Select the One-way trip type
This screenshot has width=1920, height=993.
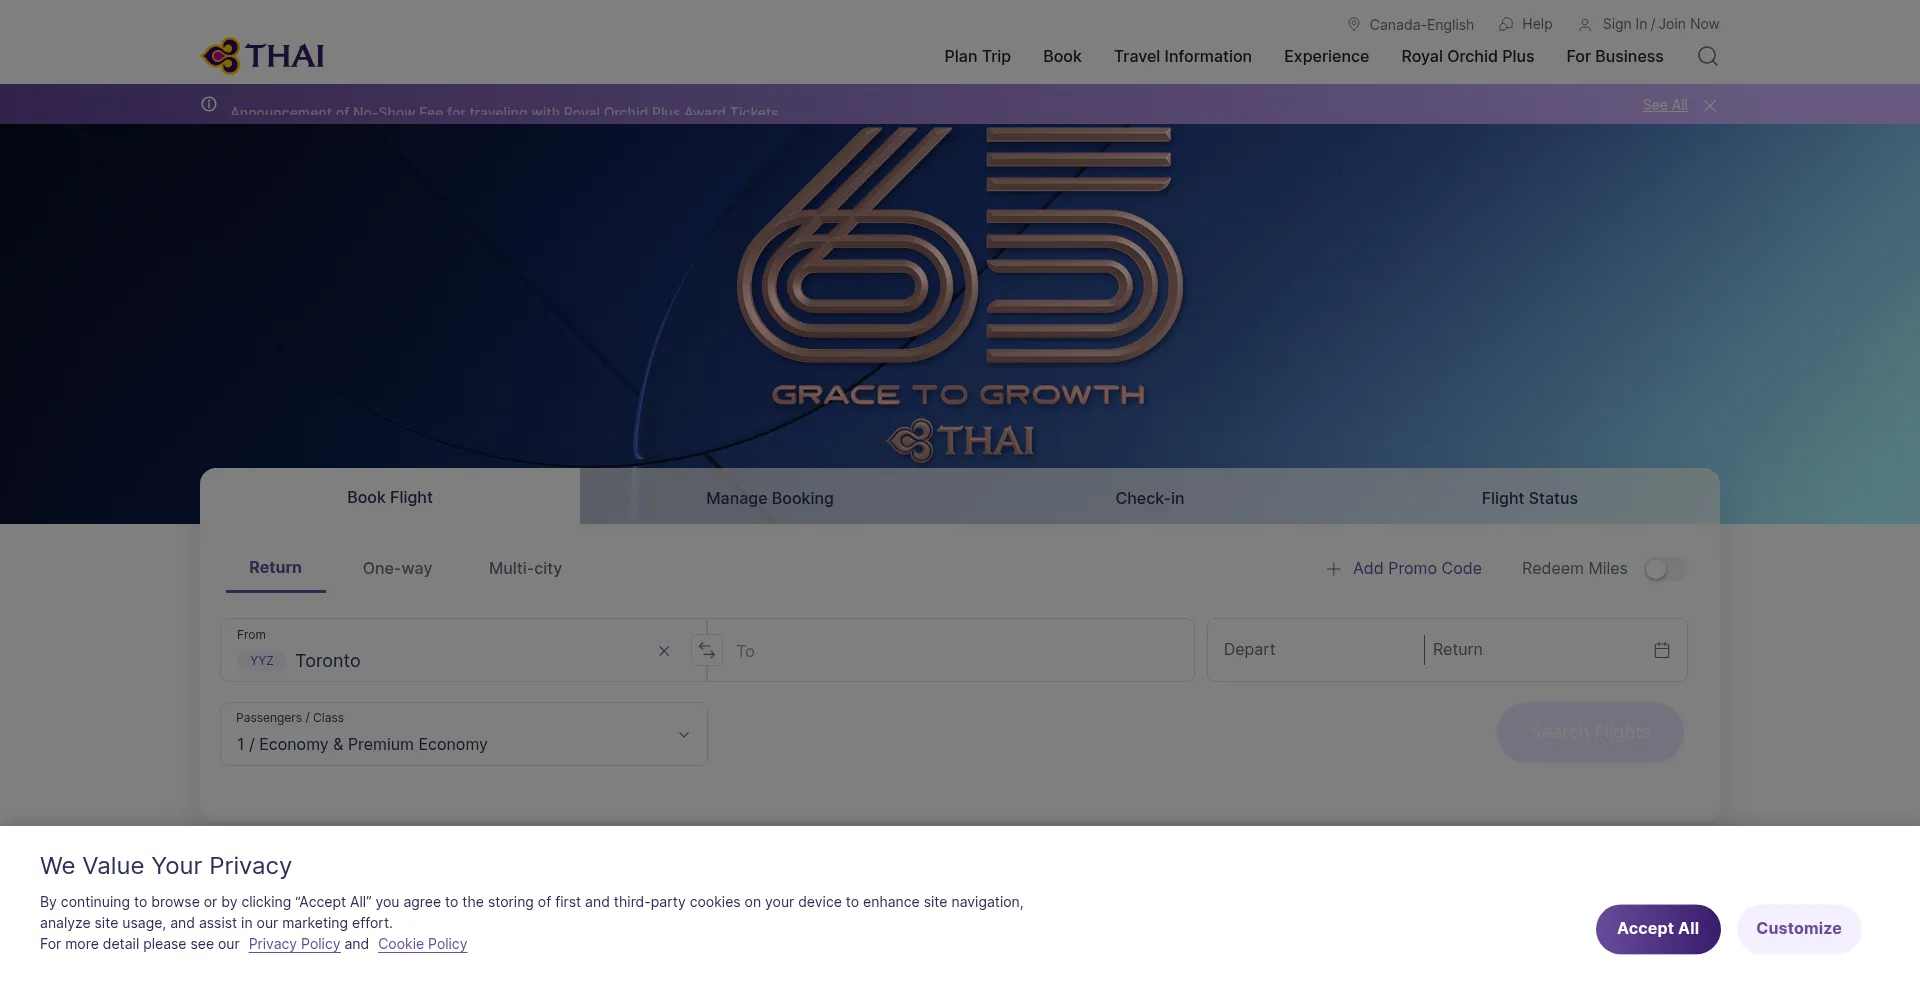click(x=397, y=568)
